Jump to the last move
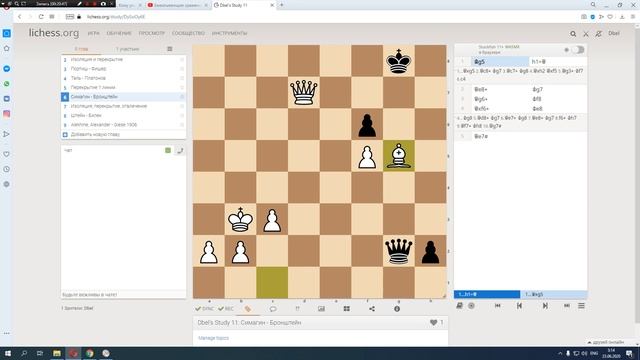The image size is (640, 360). 567,305
